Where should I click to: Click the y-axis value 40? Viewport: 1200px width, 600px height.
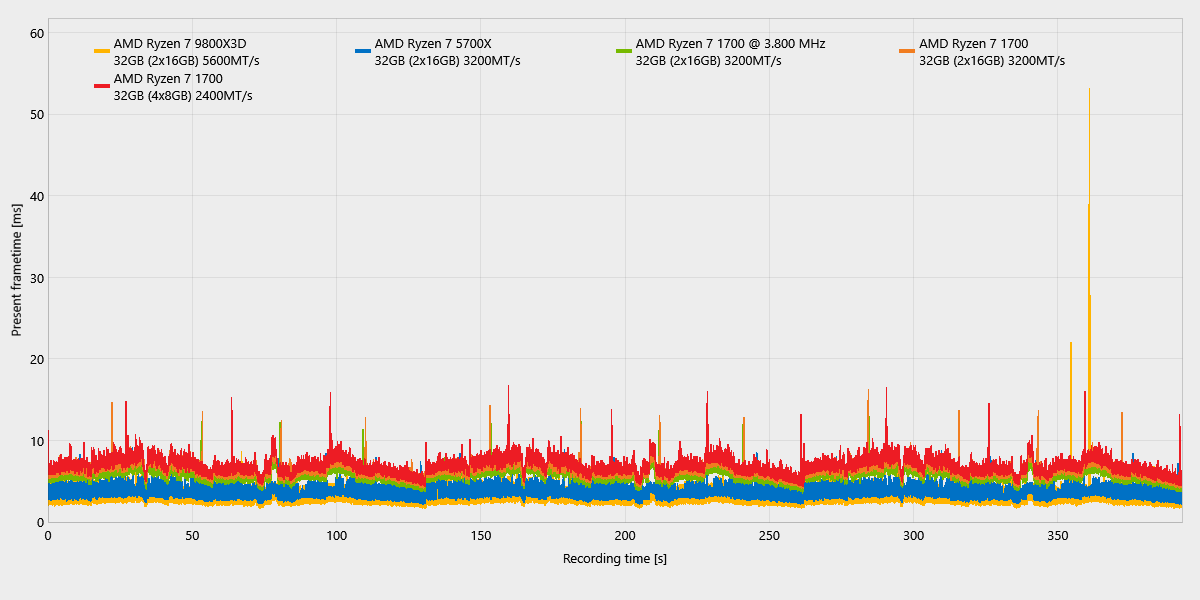37,196
